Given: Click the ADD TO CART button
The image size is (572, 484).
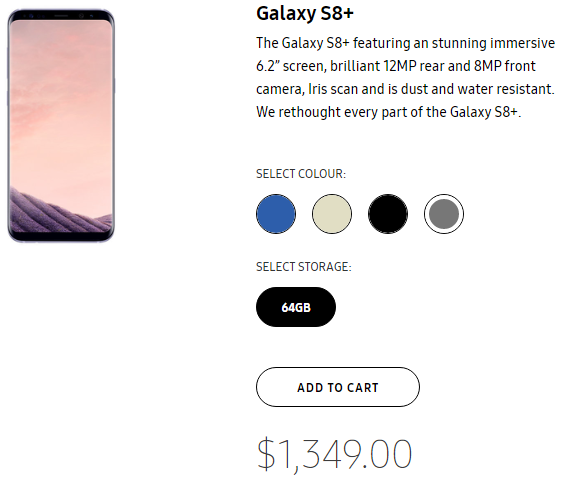Looking at the screenshot, I should pyautogui.click(x=338, y=387).
